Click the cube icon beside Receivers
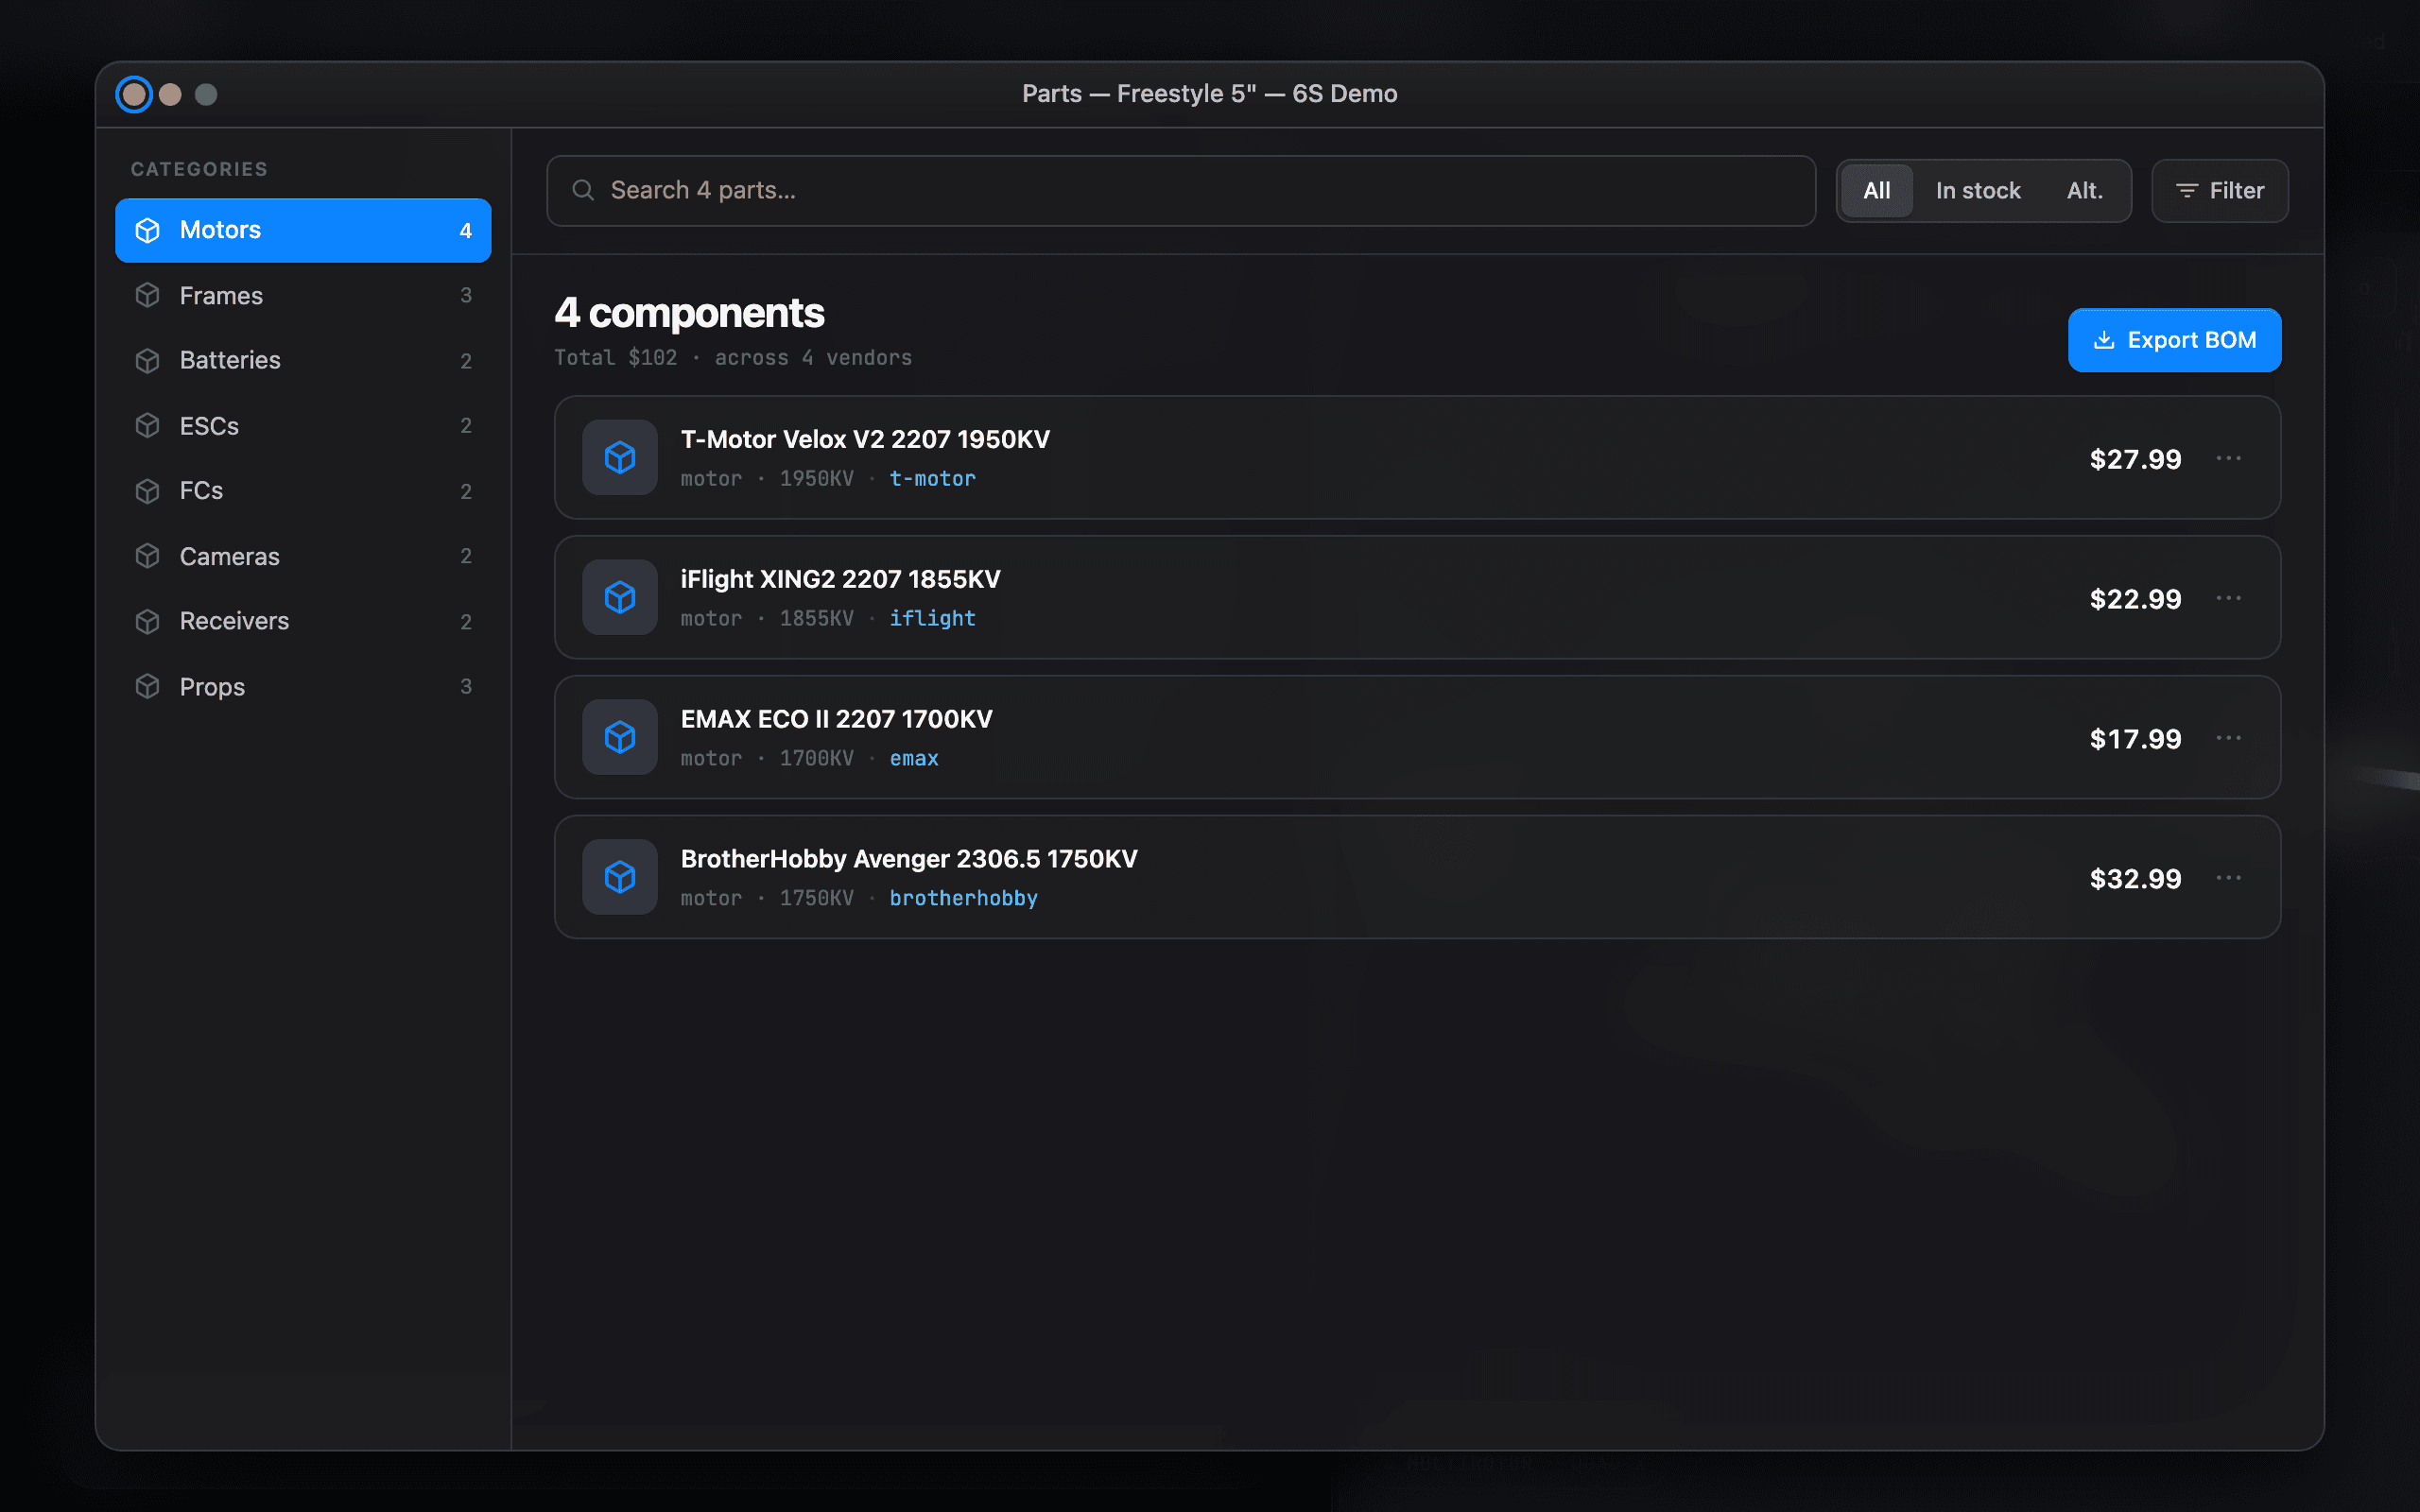The image size is (2420, 1512). [x=148, y=621]
